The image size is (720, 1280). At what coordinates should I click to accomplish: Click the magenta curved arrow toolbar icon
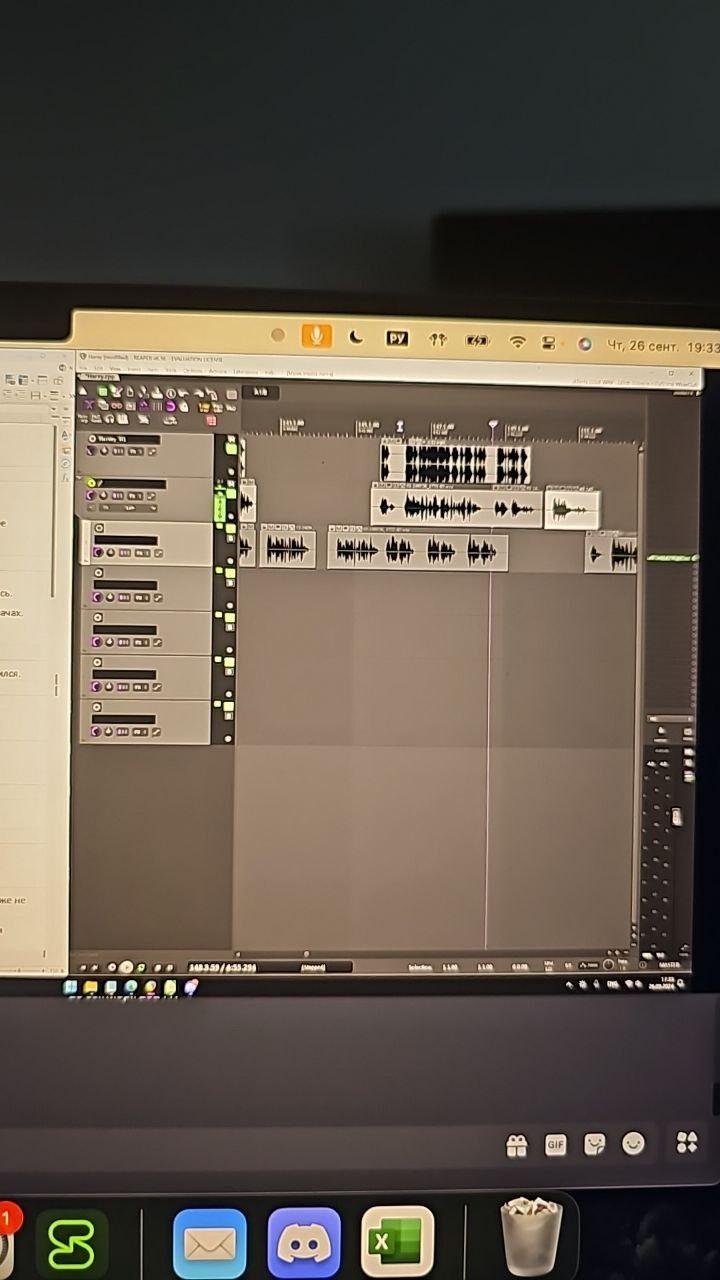(x=170, y=406)
